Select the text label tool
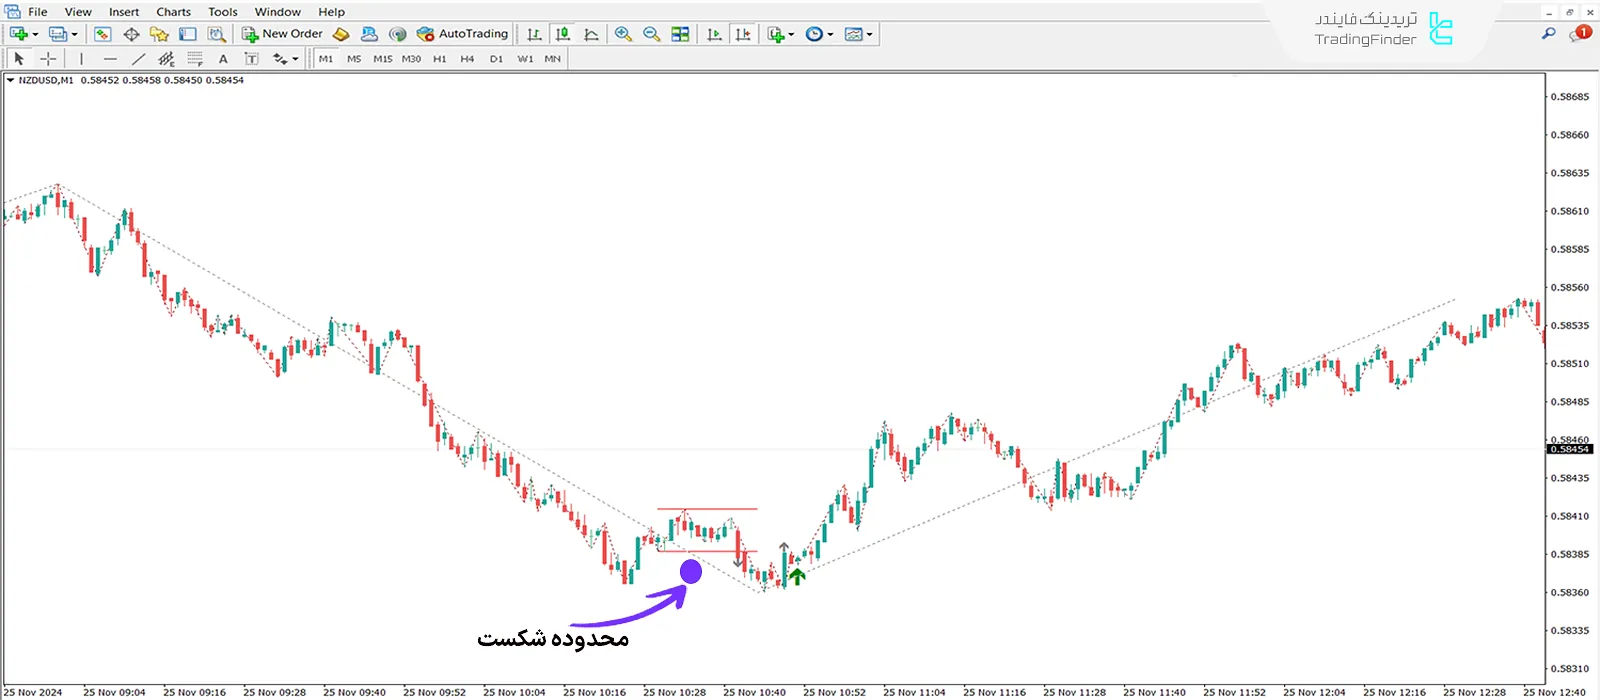Viewport: 1600px width, 700px height. [251, 59]
